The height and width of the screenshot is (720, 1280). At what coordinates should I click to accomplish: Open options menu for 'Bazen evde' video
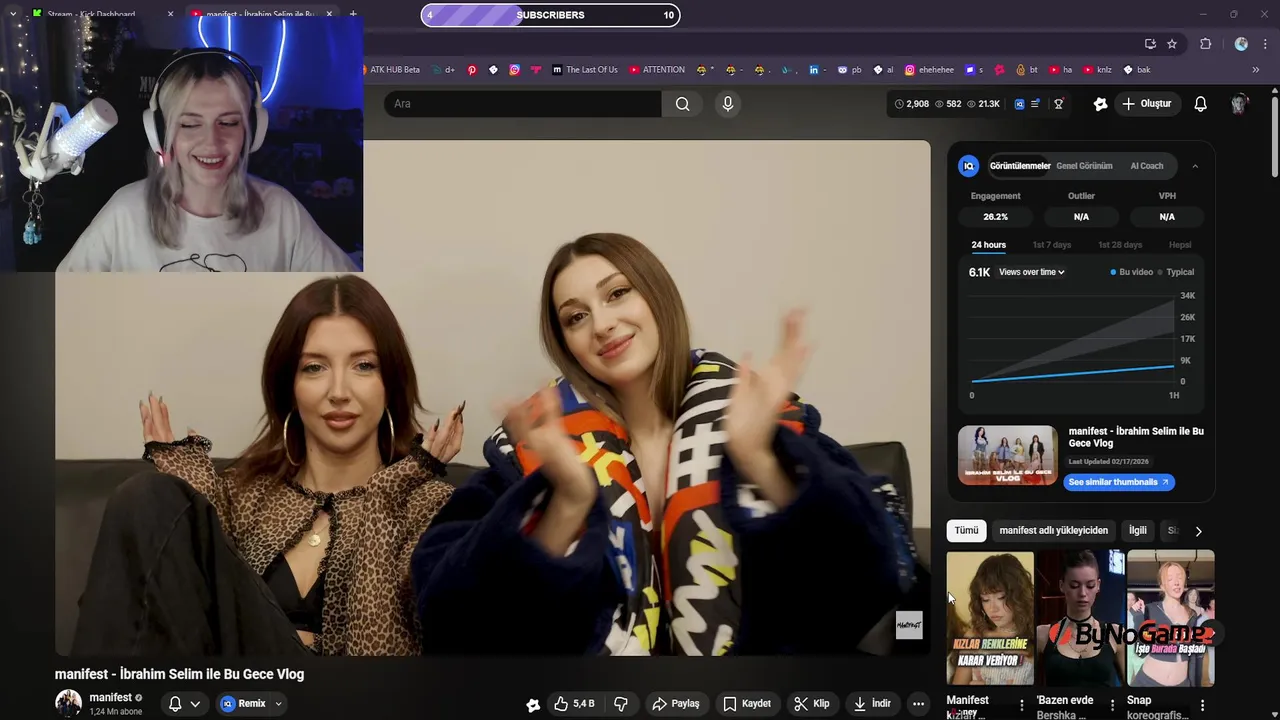pyautogui.click(x=1112, y=706)
